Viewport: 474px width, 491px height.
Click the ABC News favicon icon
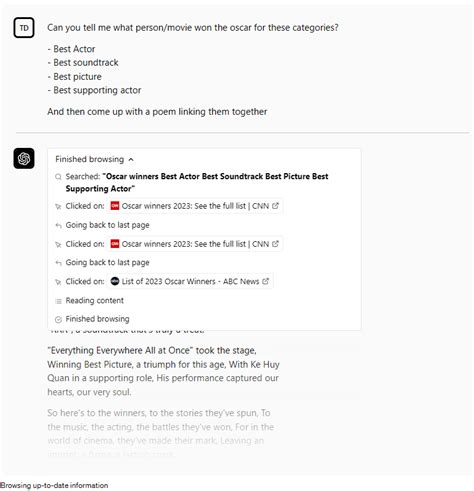point(115,281)
